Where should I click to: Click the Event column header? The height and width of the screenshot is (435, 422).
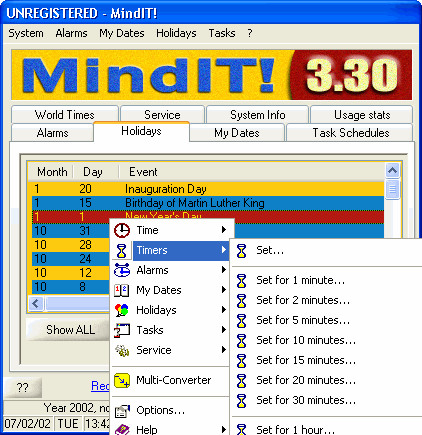tap(252, 172)
